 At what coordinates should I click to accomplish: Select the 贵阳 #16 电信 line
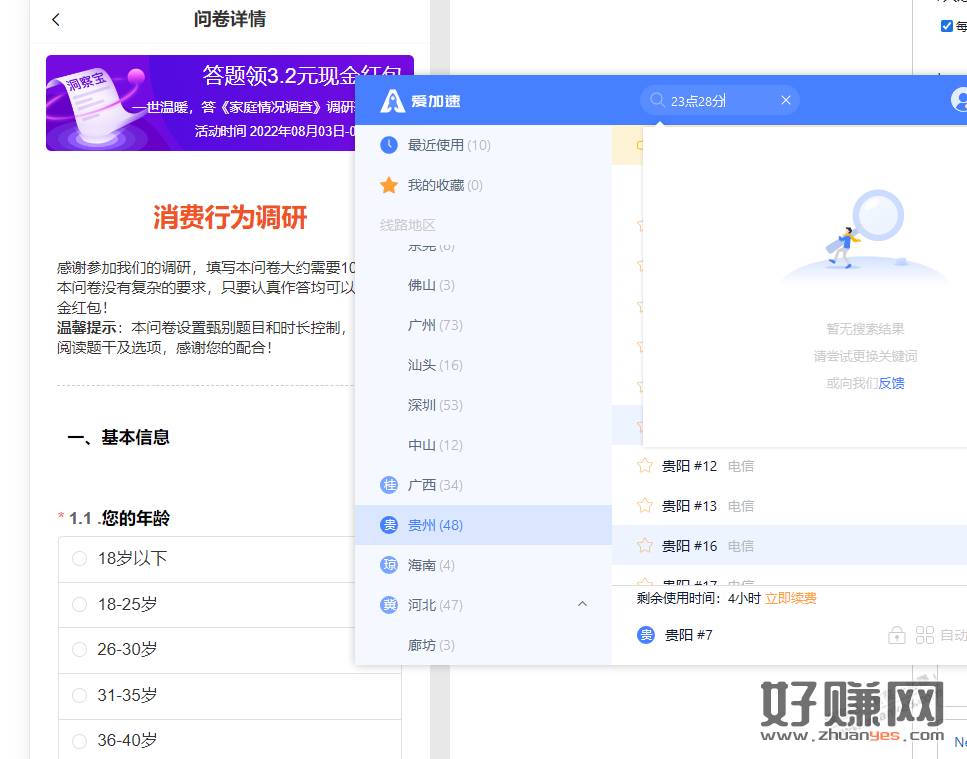[x=789, y=546]
